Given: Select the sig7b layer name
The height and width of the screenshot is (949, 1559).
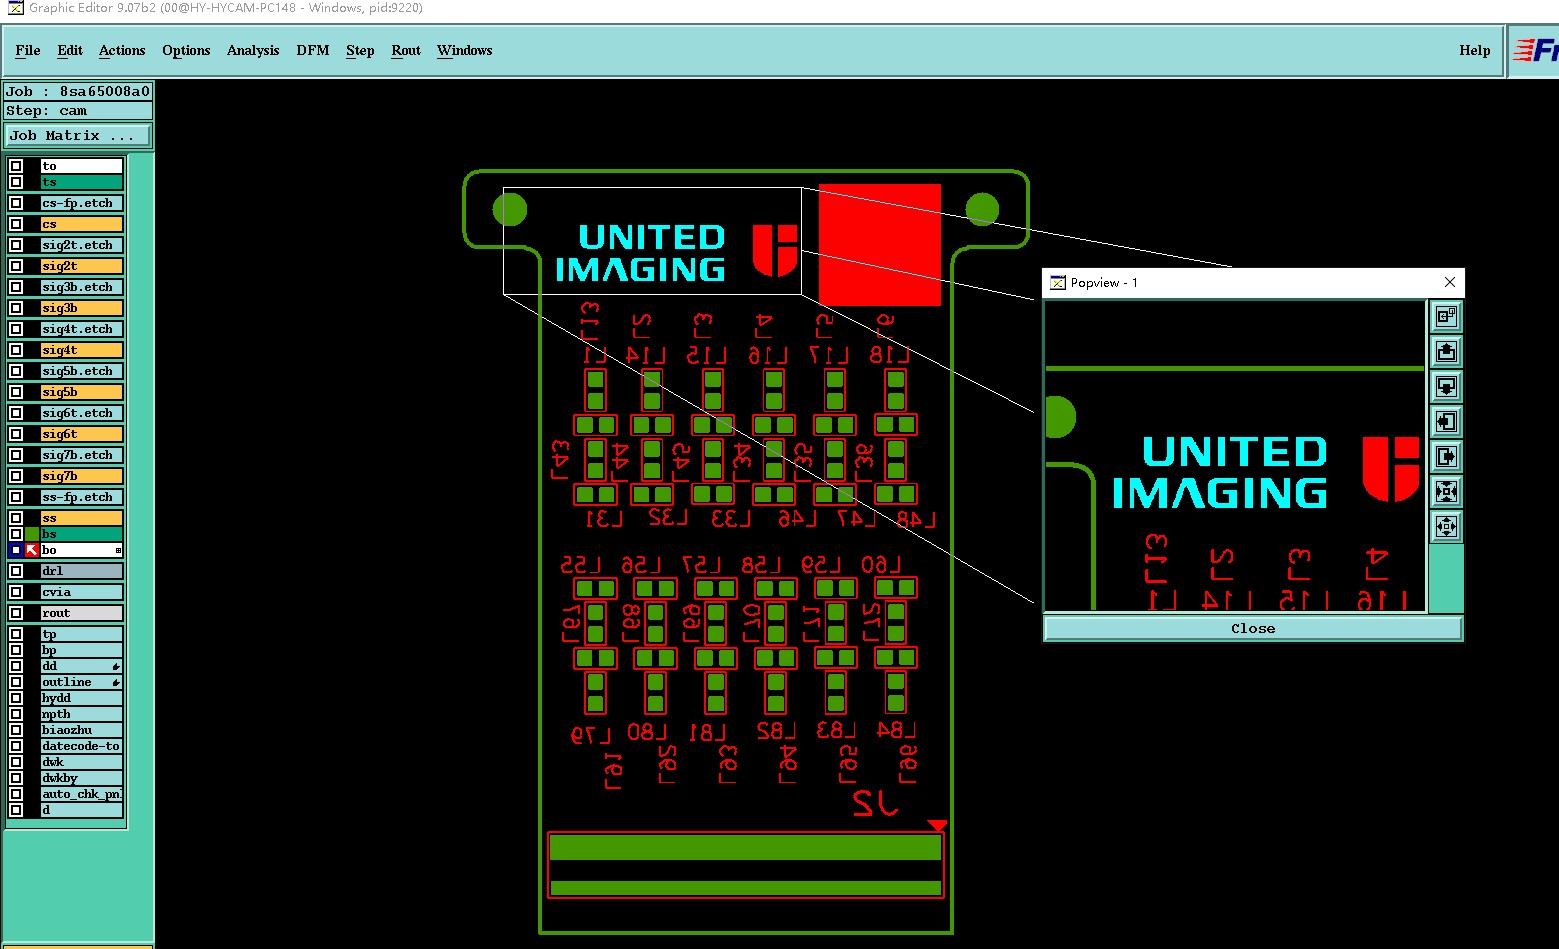Looking at the screenshot, I should [x=82, y=476].
